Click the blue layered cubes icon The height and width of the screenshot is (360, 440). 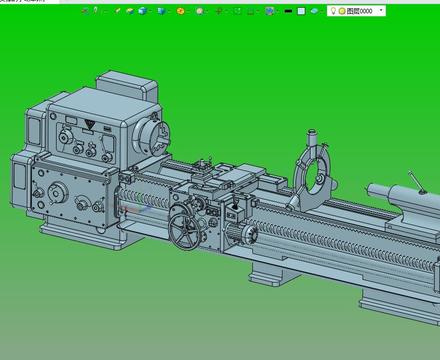[x=161, y=11]
